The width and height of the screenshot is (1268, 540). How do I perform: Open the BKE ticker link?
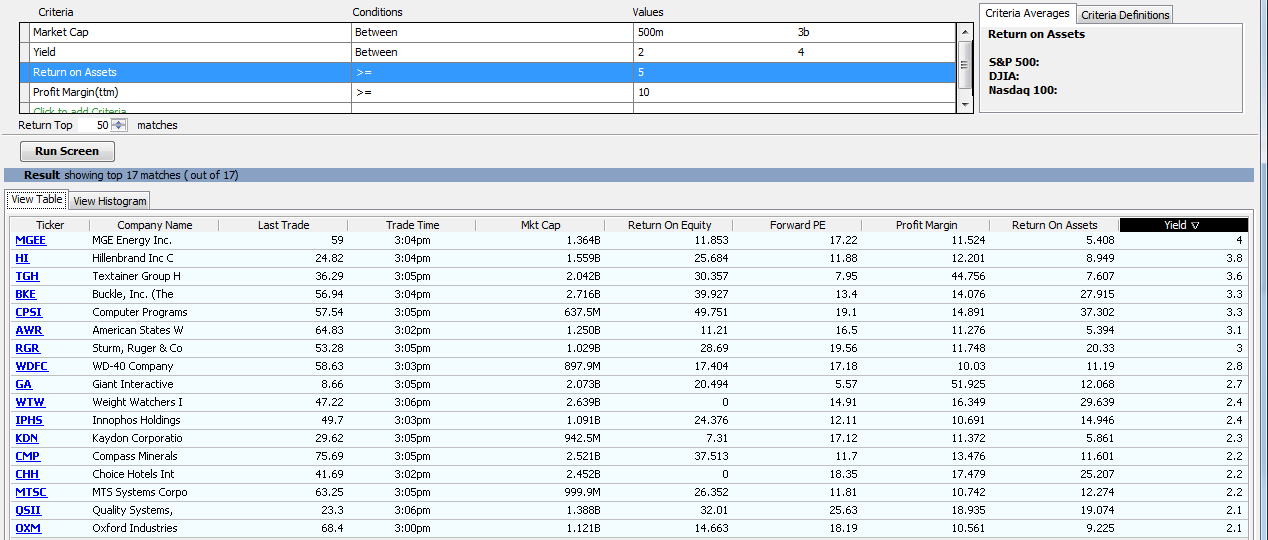tap(26, 294)
